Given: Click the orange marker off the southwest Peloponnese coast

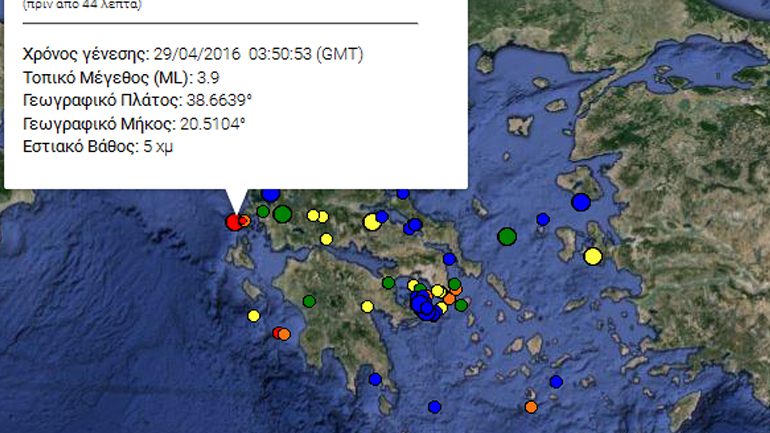Looking at the screenshot, I should [284, 335].
